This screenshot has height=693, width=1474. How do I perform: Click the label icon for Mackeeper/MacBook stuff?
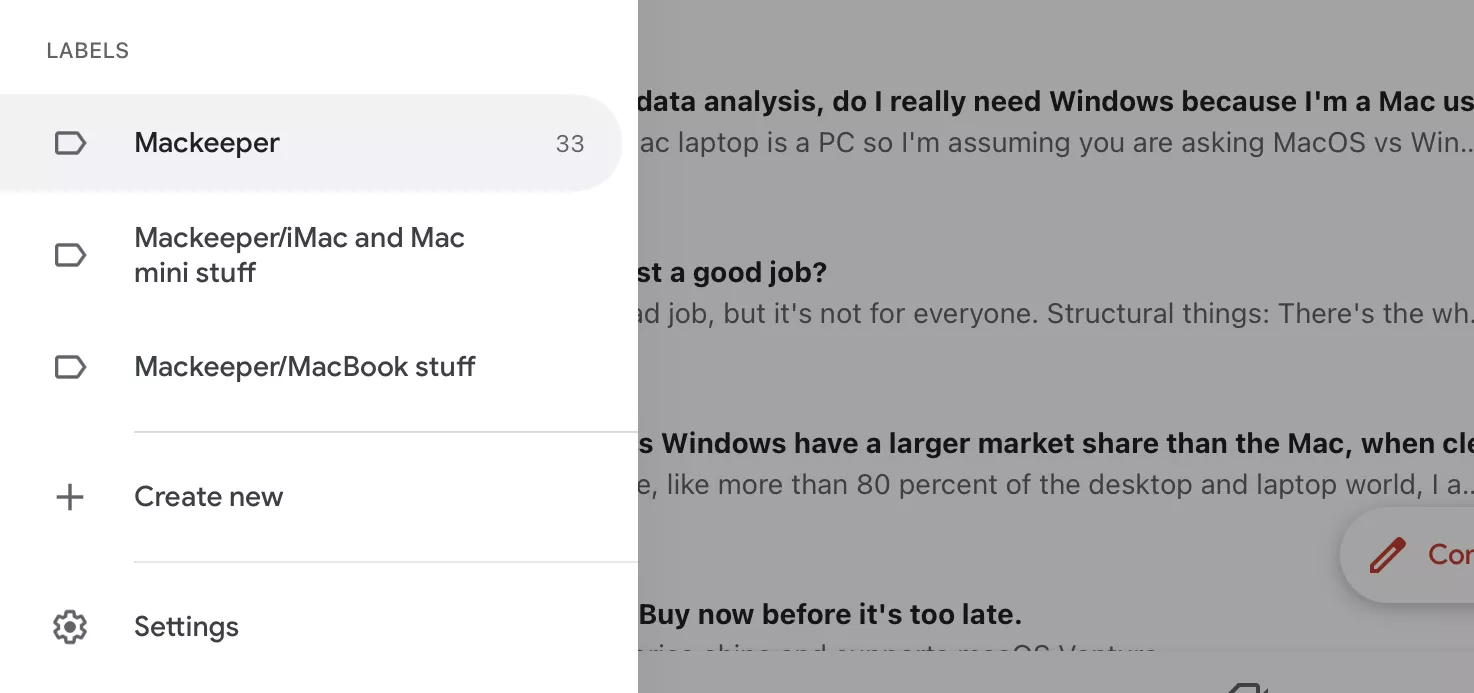tap(70, 367)
